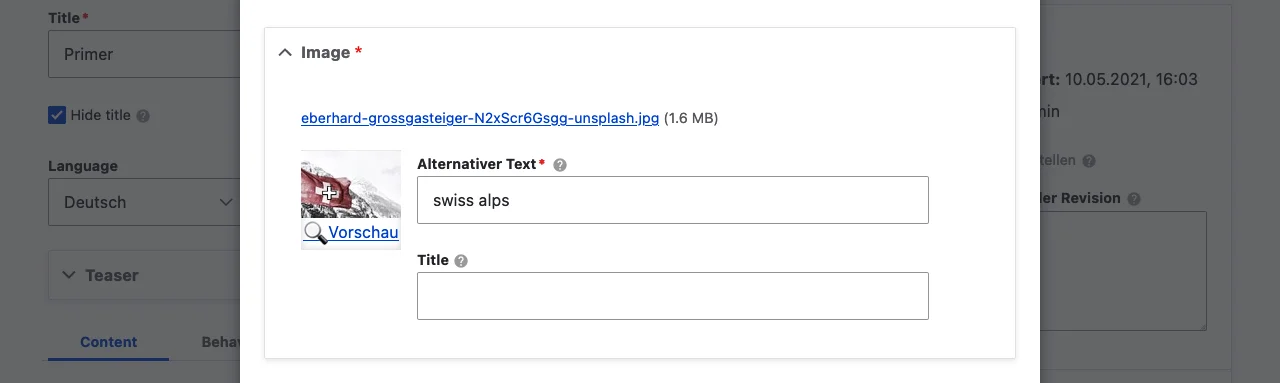Viewport: 1280px width, 383px height.
Task: Click help icon next to 'tellen' text
Action: tap(1089, 161)
